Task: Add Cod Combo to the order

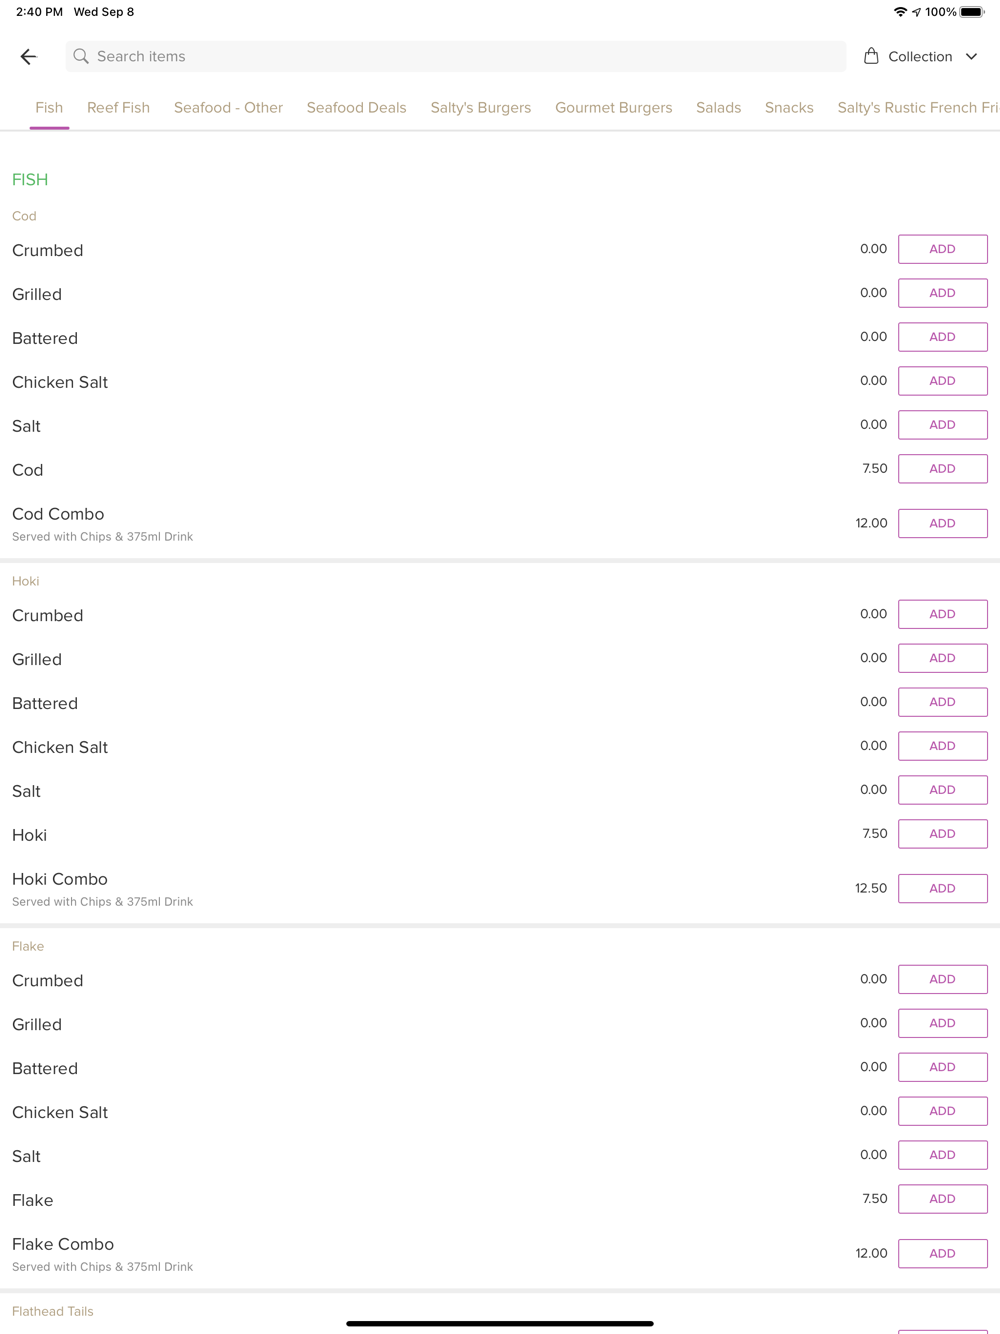Action: 942,523
